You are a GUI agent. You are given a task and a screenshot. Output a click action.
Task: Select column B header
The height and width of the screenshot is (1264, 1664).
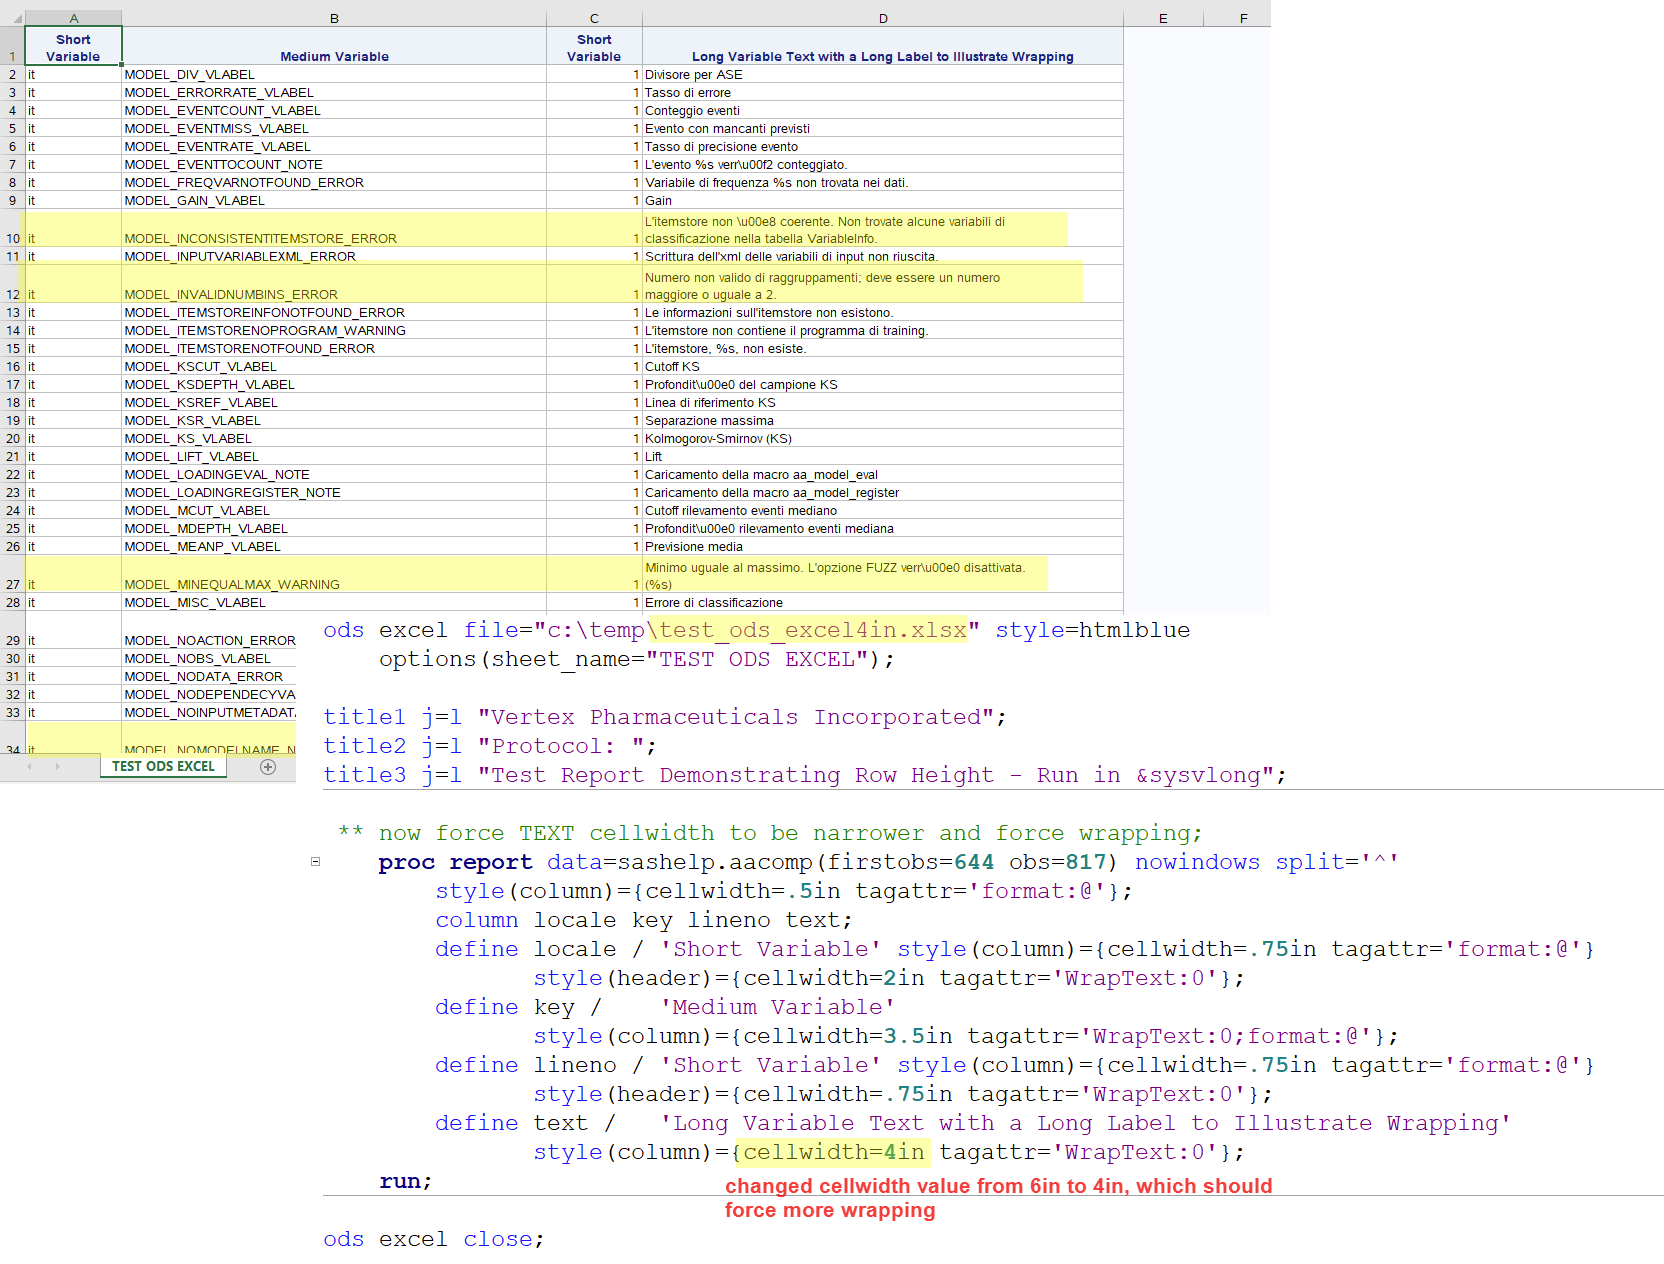334,18
